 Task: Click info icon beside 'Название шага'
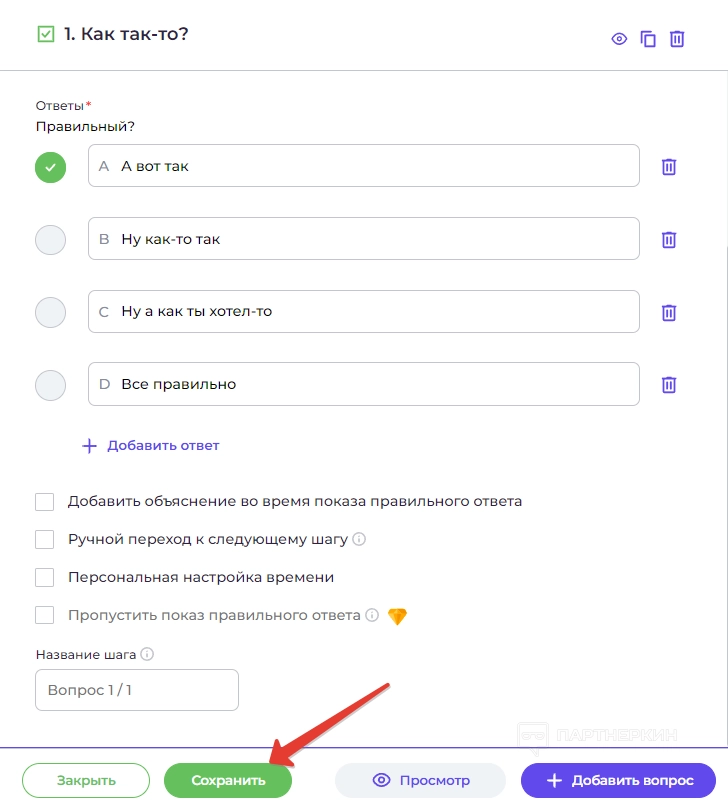tap(147, 655)
